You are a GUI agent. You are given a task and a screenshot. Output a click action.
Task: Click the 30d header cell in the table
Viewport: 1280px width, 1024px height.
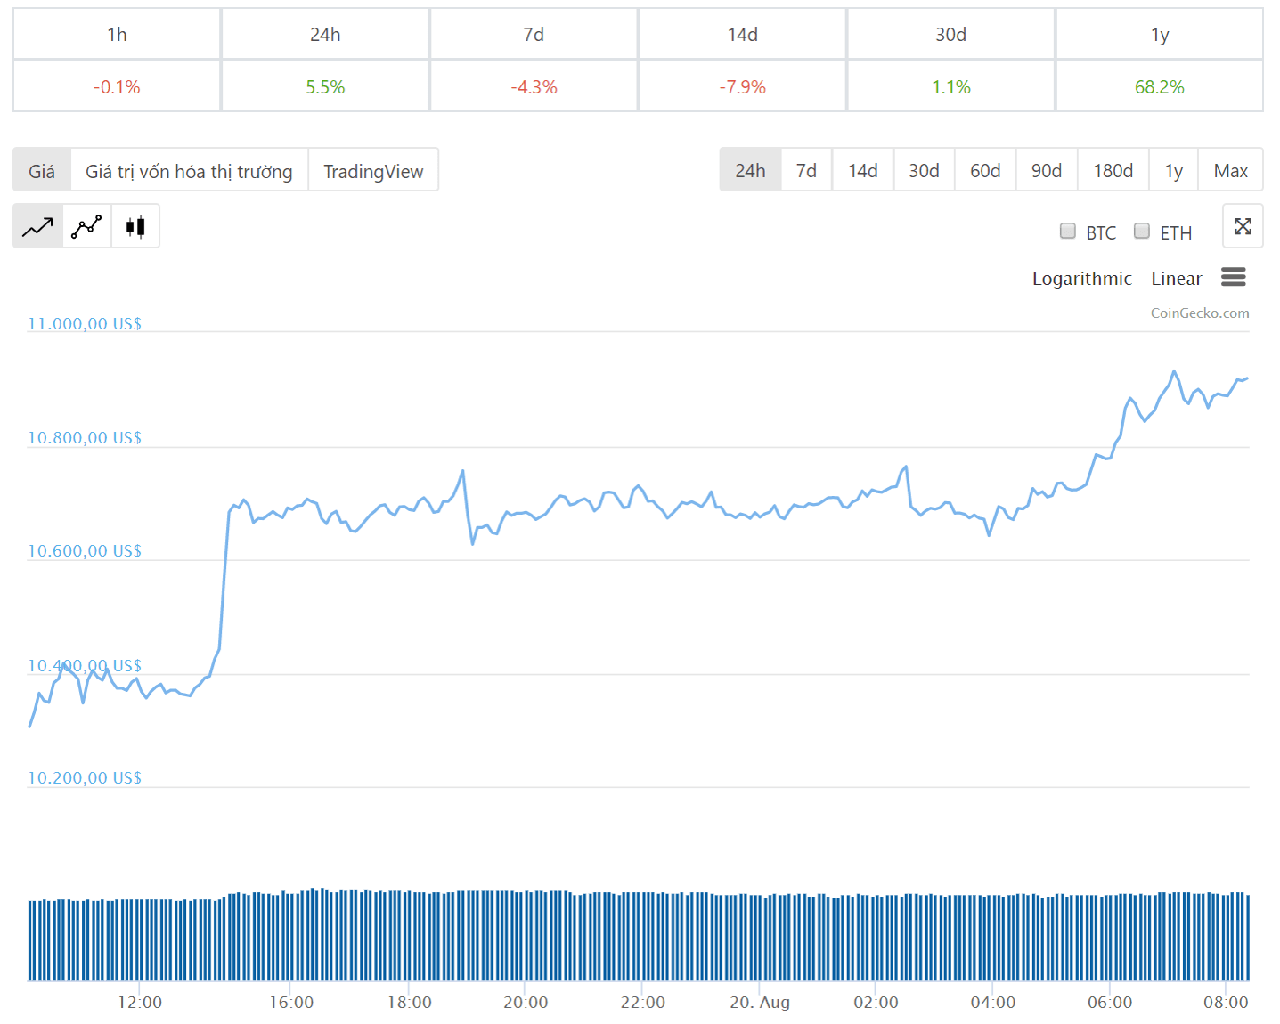[951, 34]
